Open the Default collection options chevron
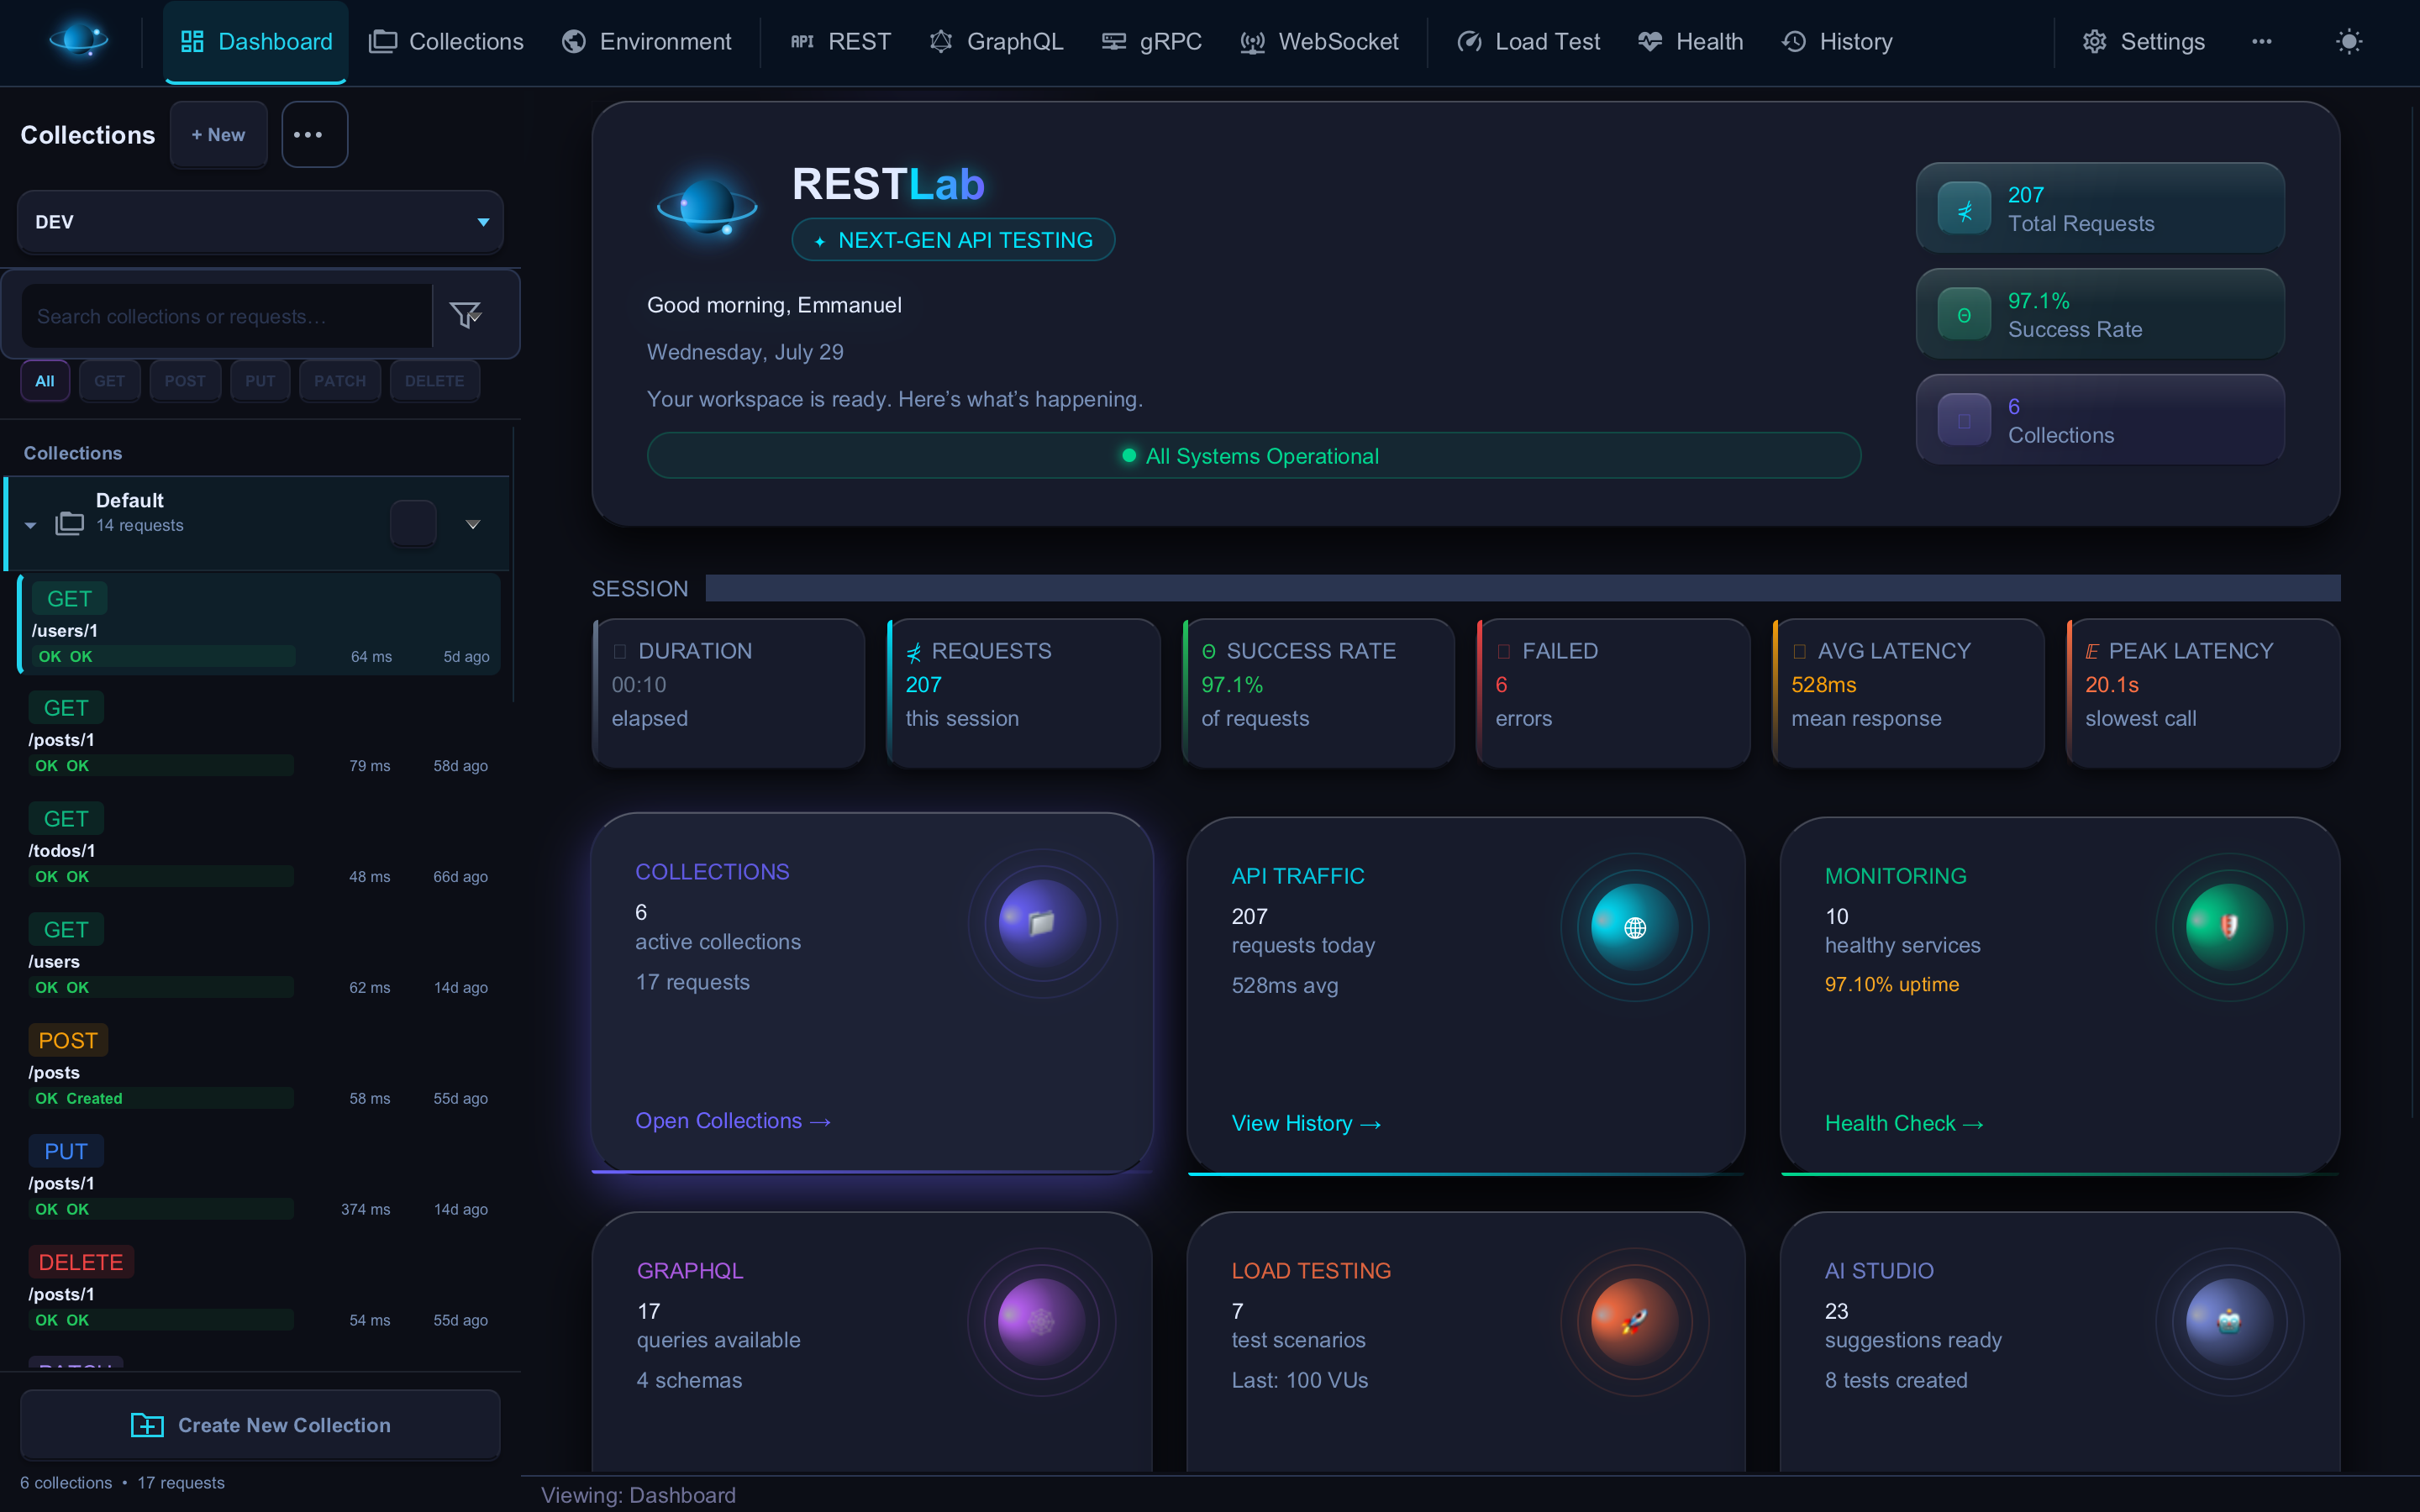 point(473,524)
